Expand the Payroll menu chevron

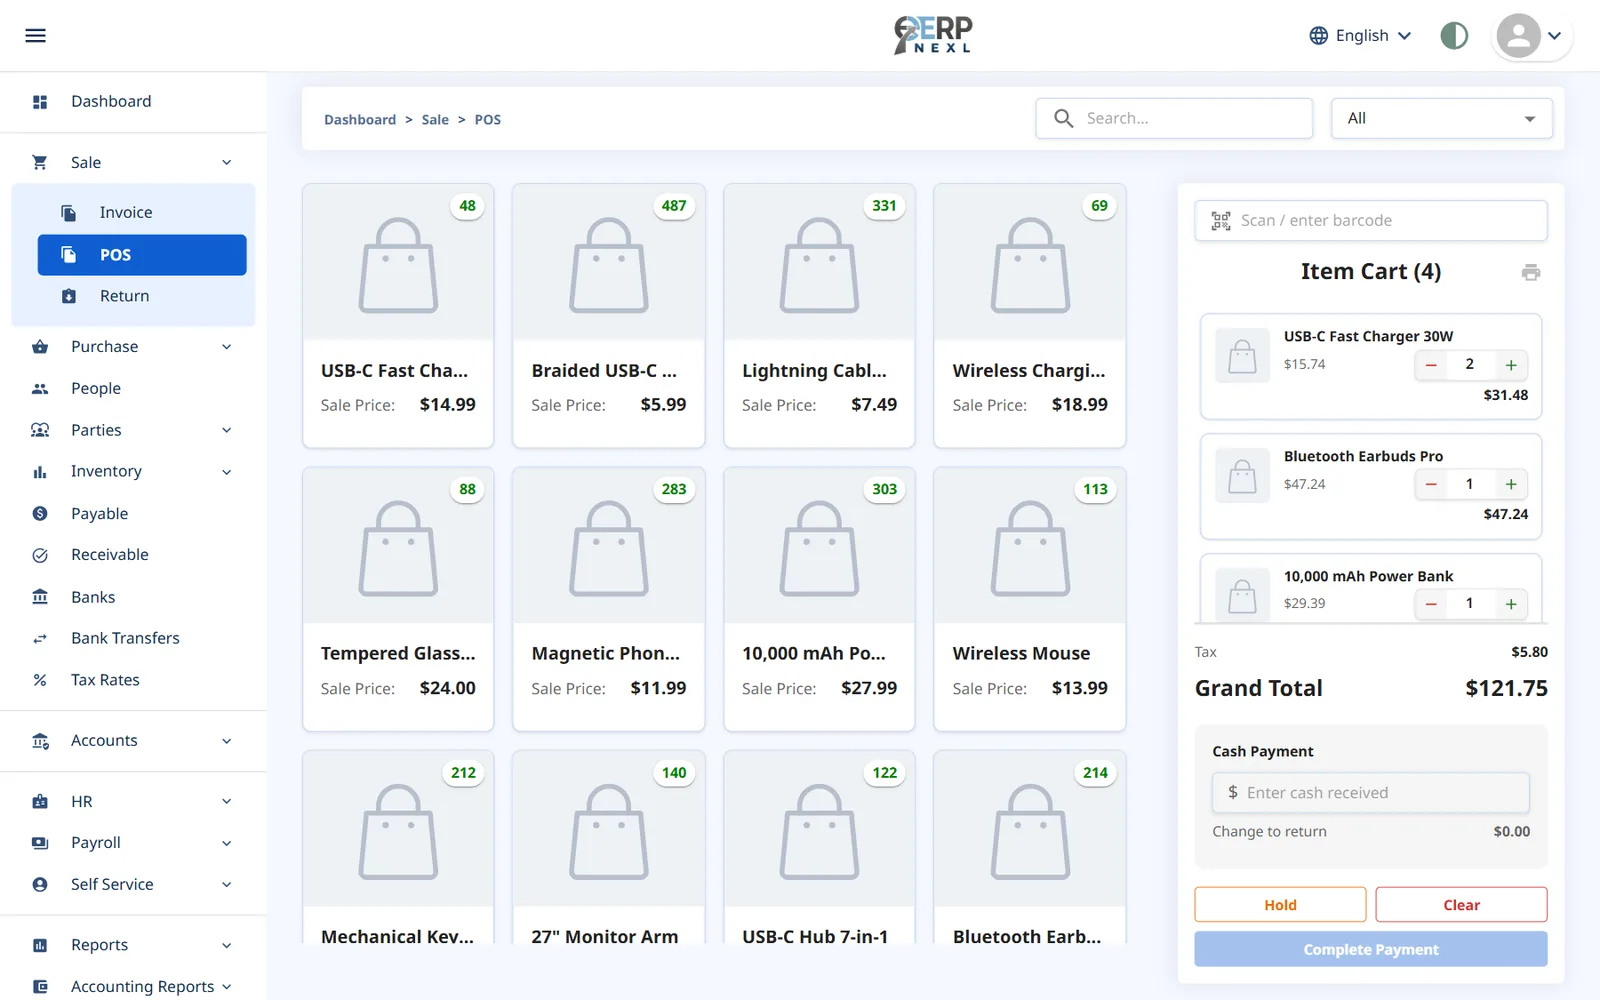227,843
